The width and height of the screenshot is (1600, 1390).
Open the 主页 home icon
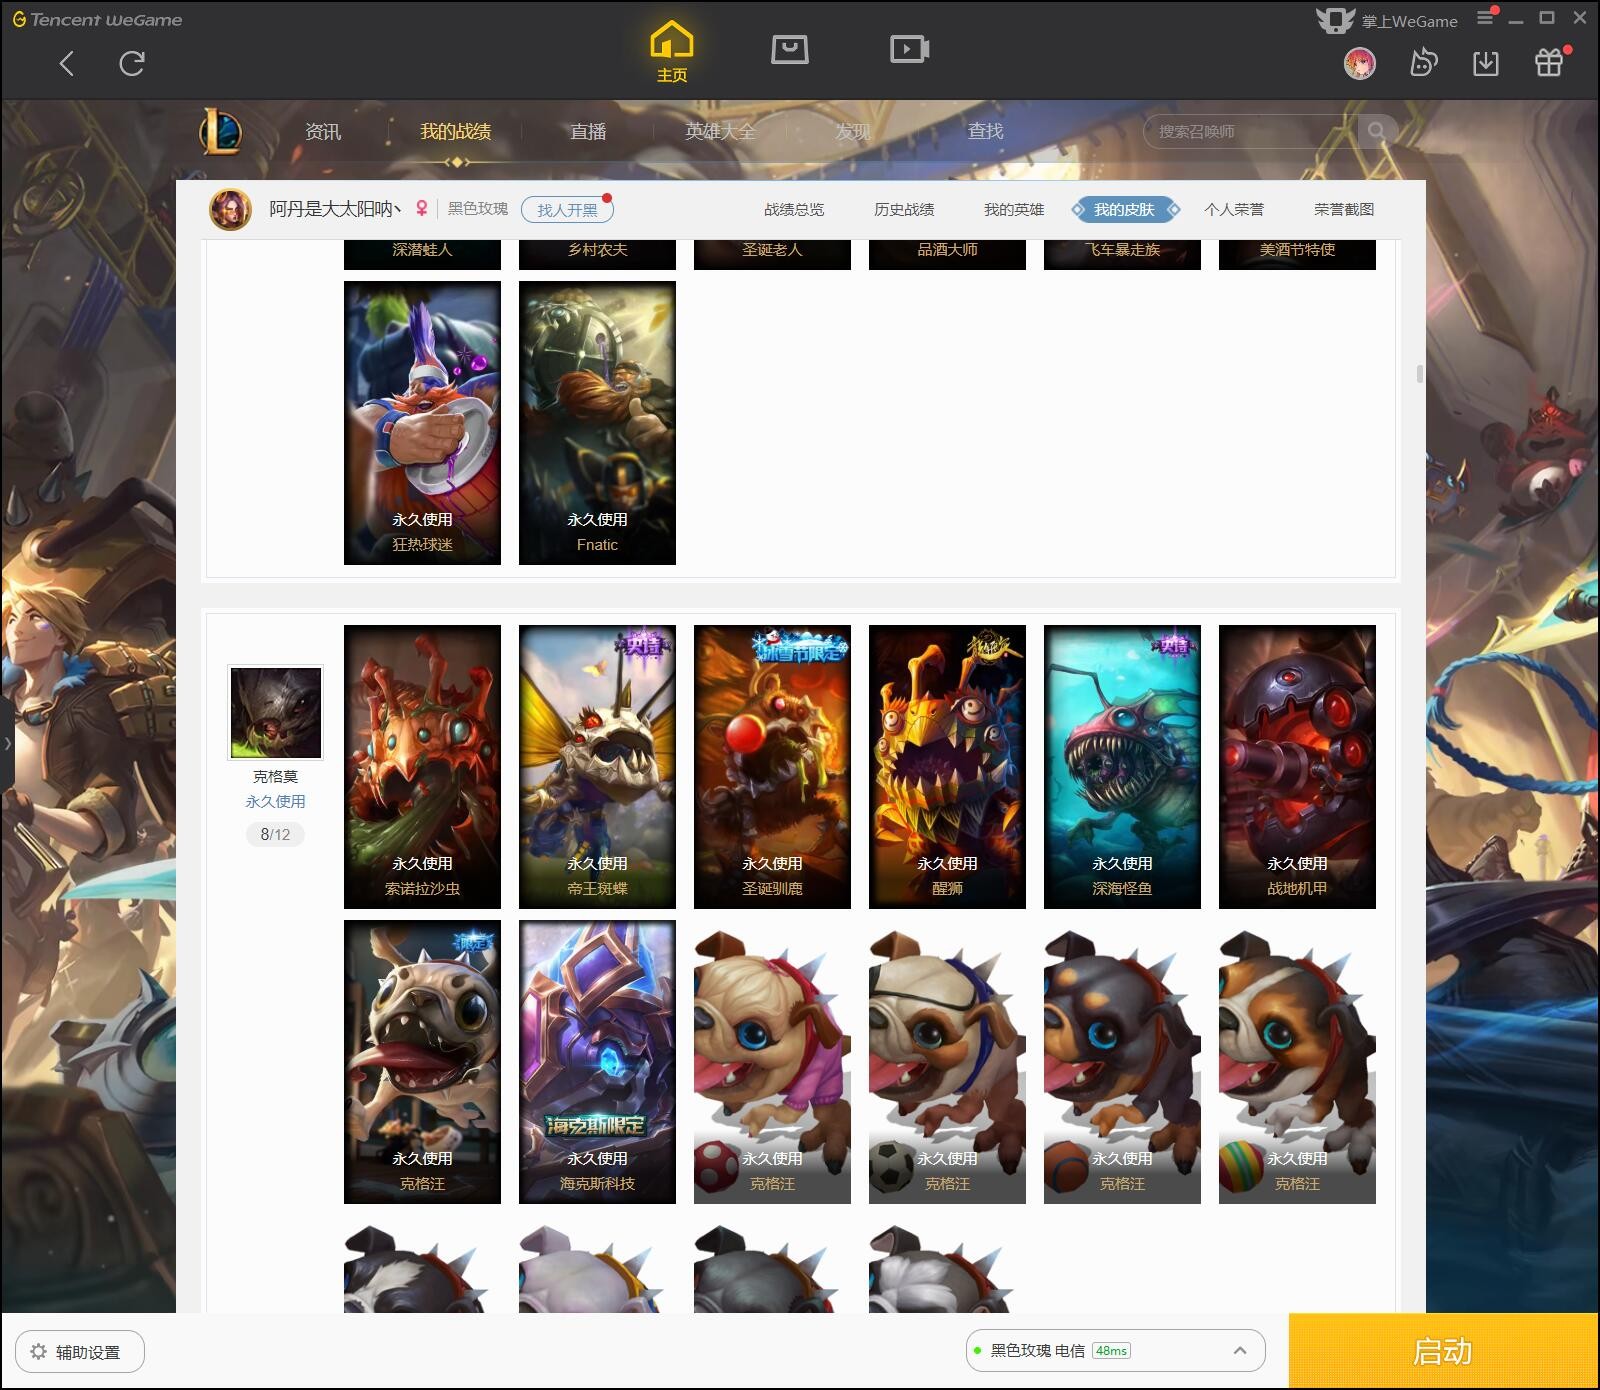tap(672, 51)
